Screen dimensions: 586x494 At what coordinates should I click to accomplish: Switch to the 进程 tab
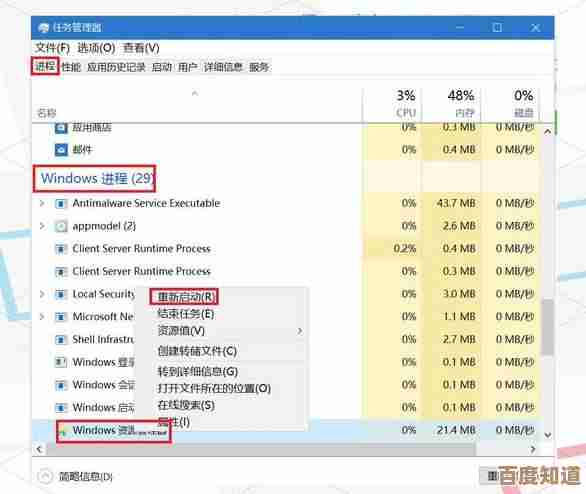coord(45,67)
